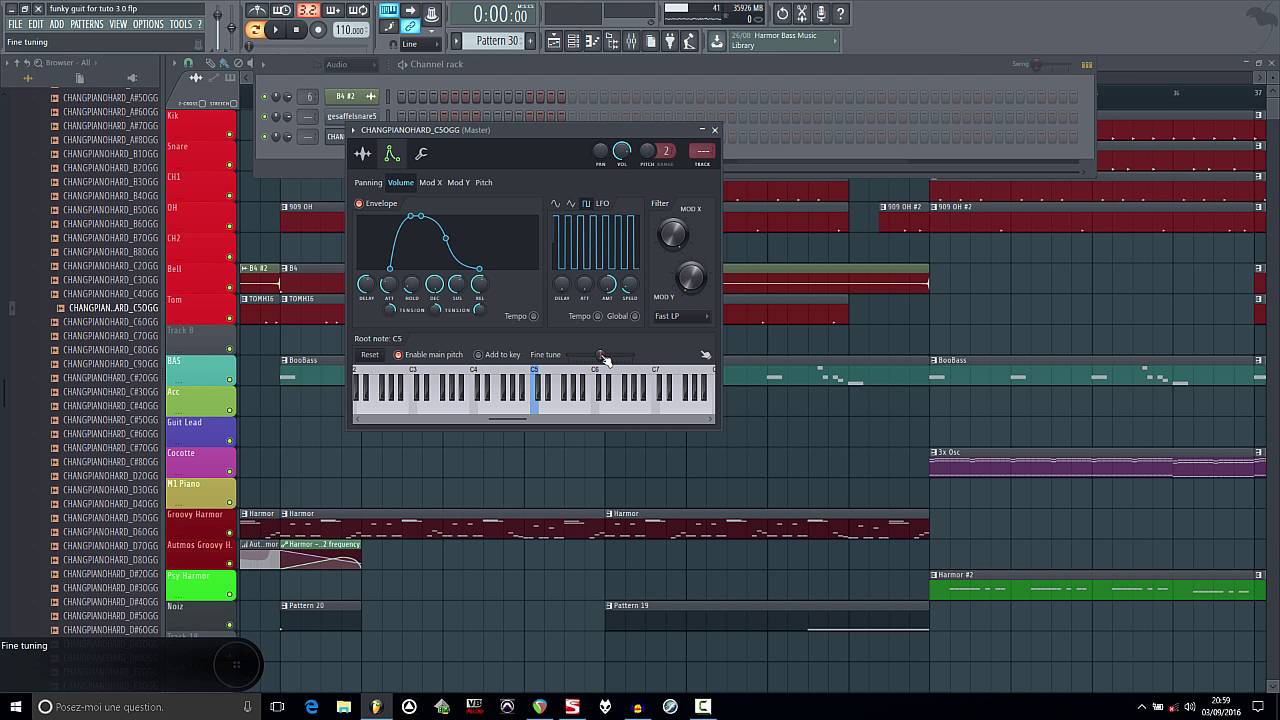Image resolution: width=1280 pixels, height=720 pixels.
Task: Toggle the metronome icon
Action: click(257, 11)
